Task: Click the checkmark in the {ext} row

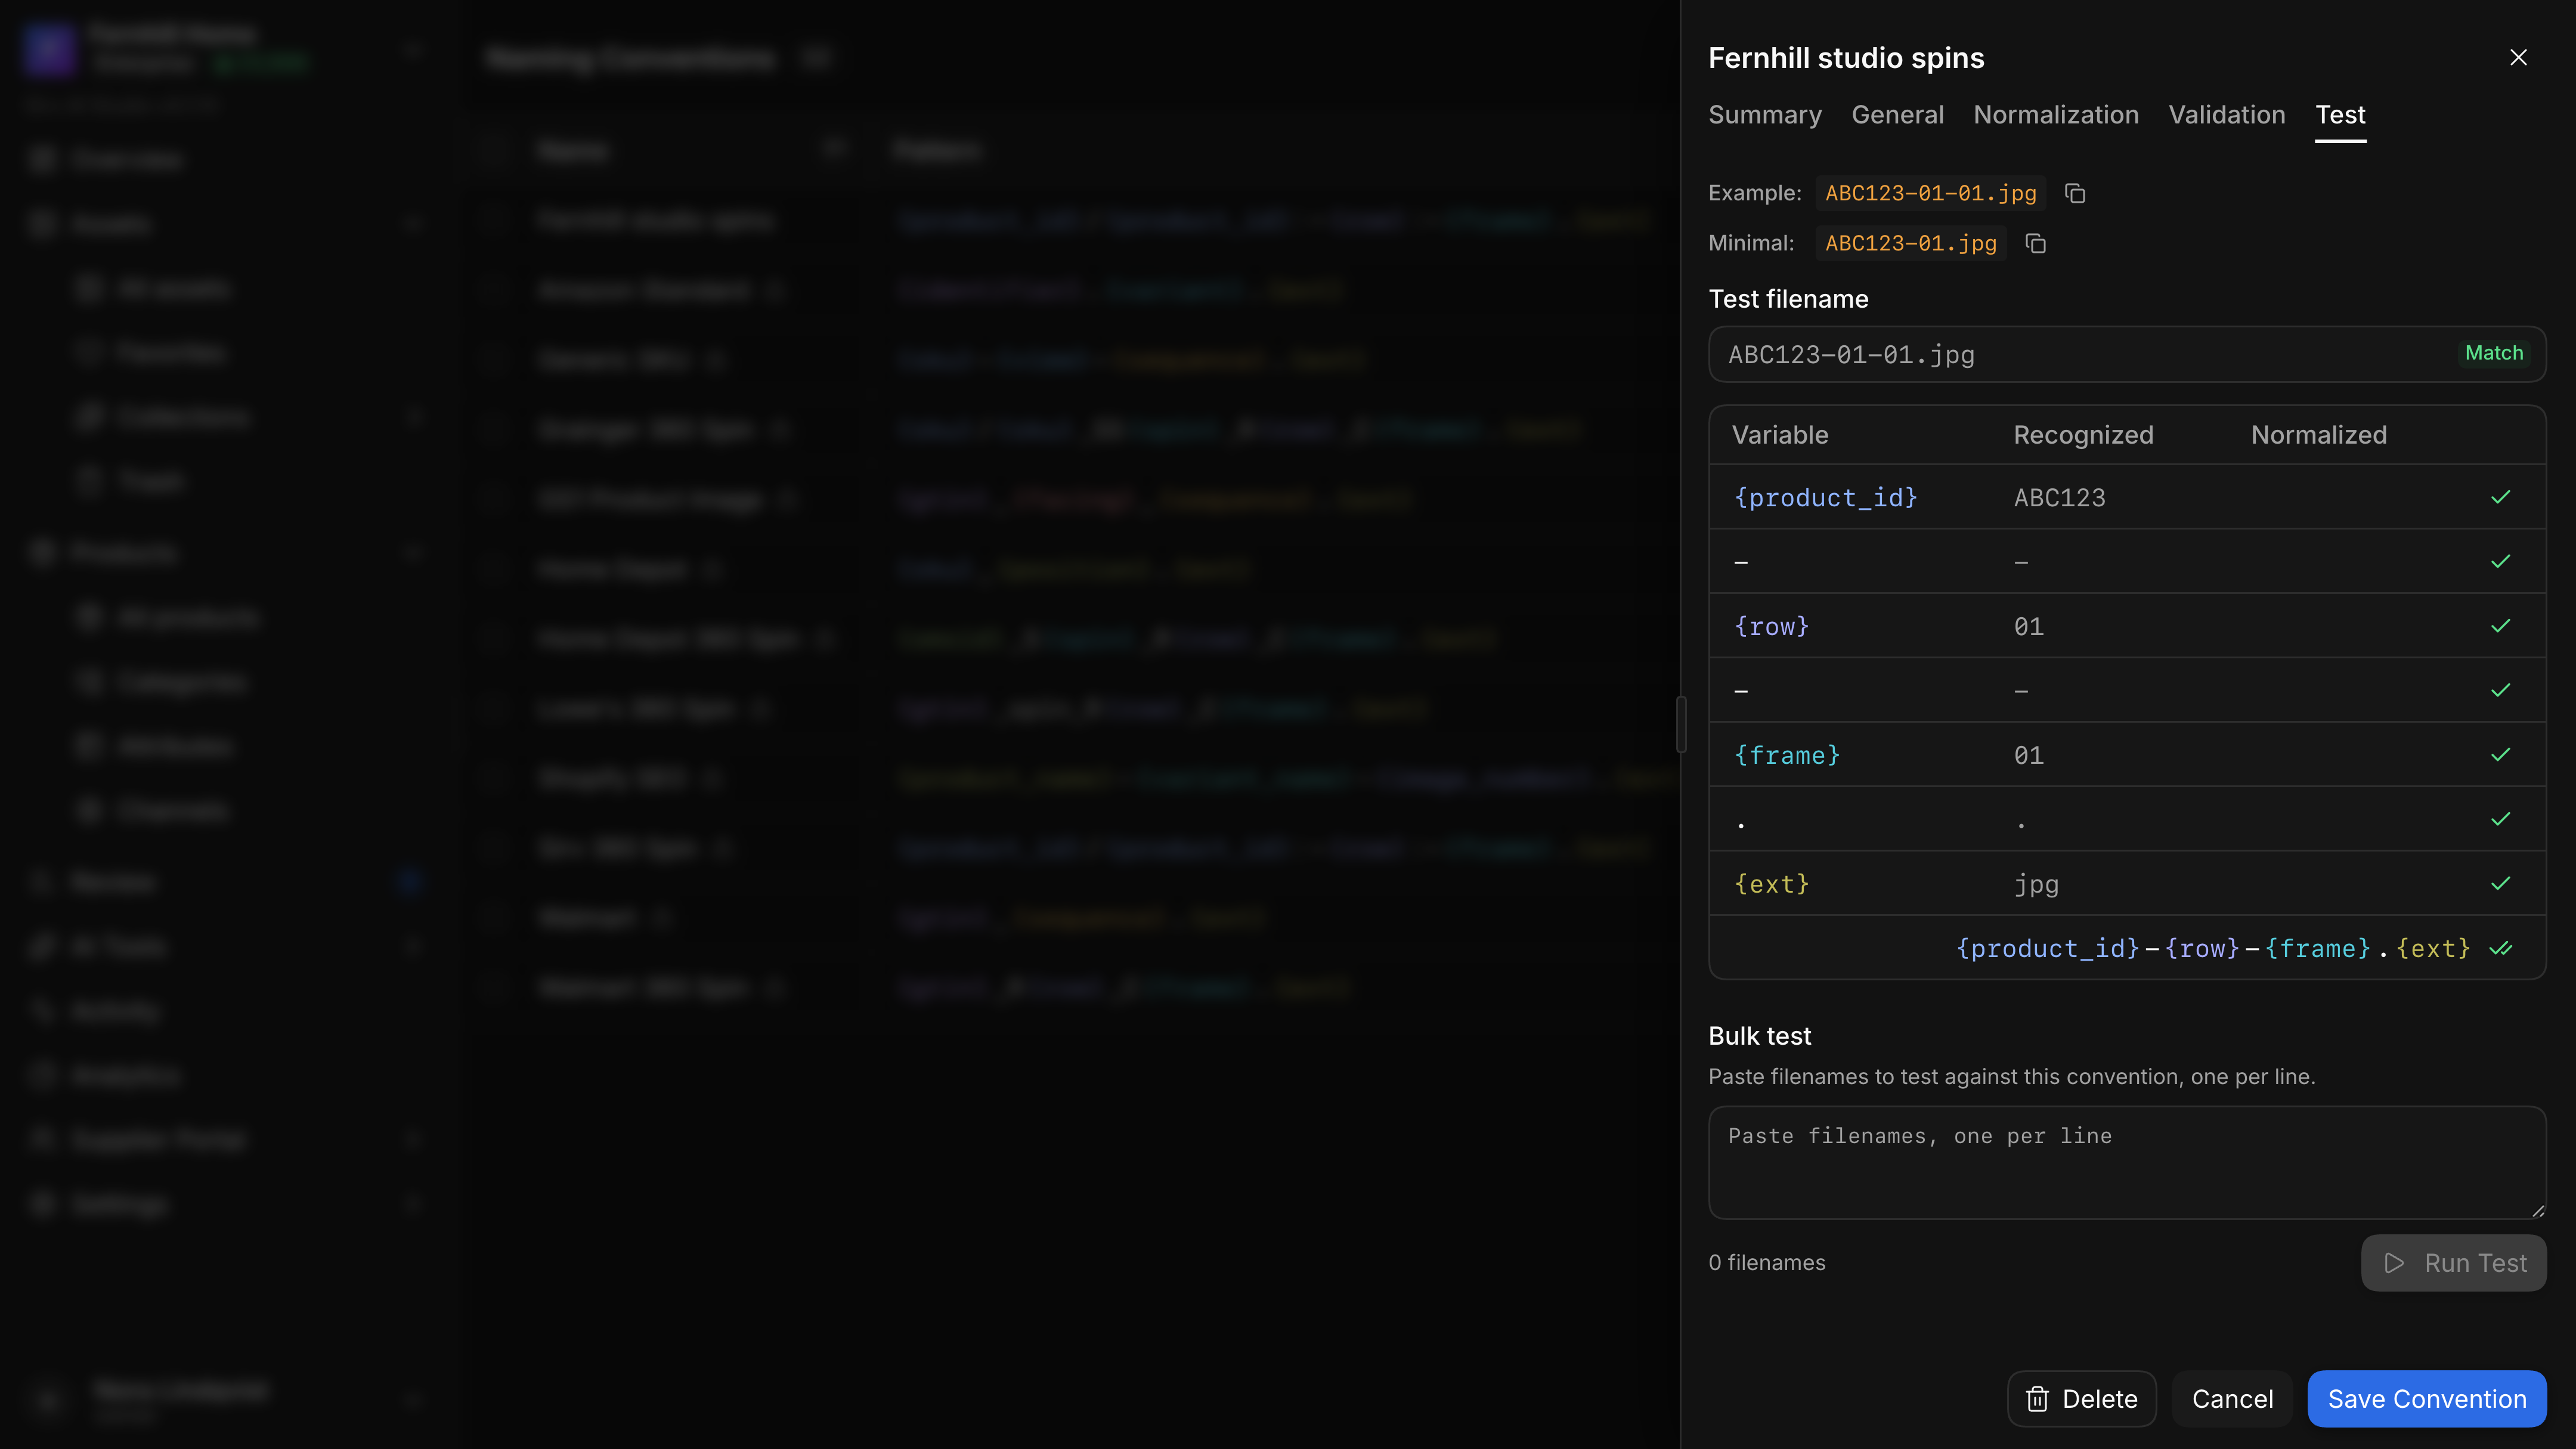Action: click(2500, 884)
